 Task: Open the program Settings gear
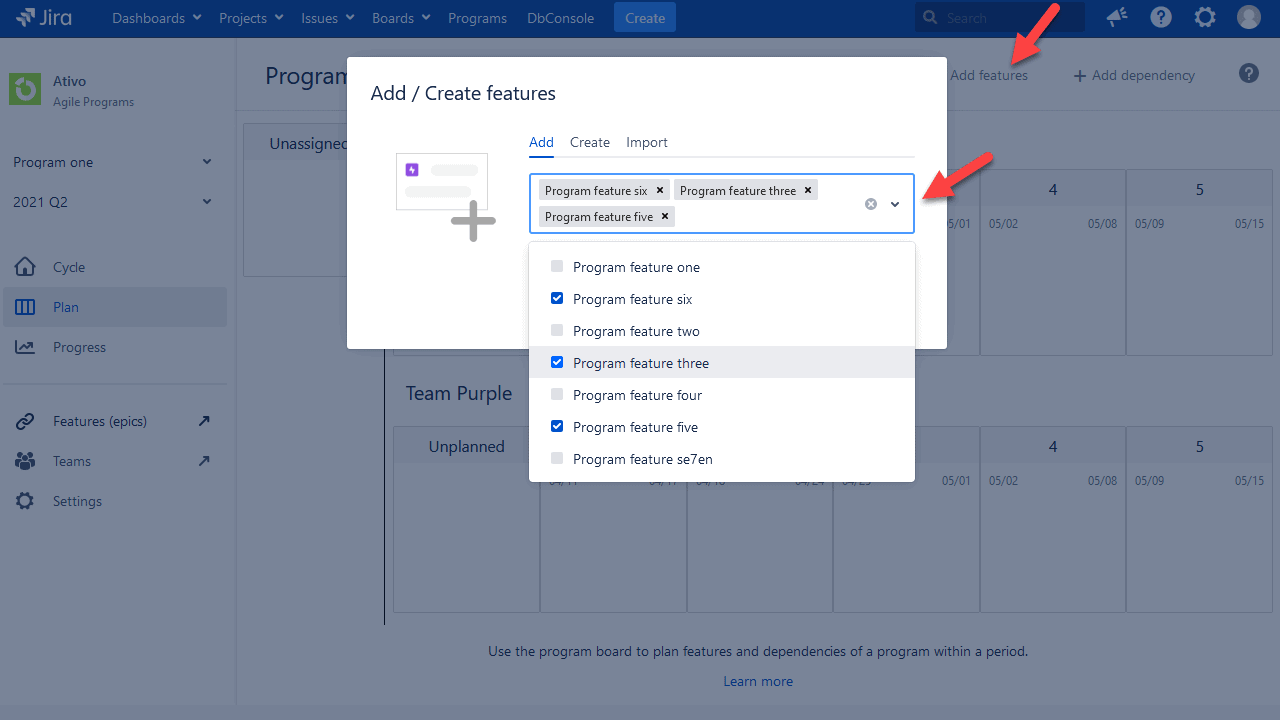click(77, 501)
